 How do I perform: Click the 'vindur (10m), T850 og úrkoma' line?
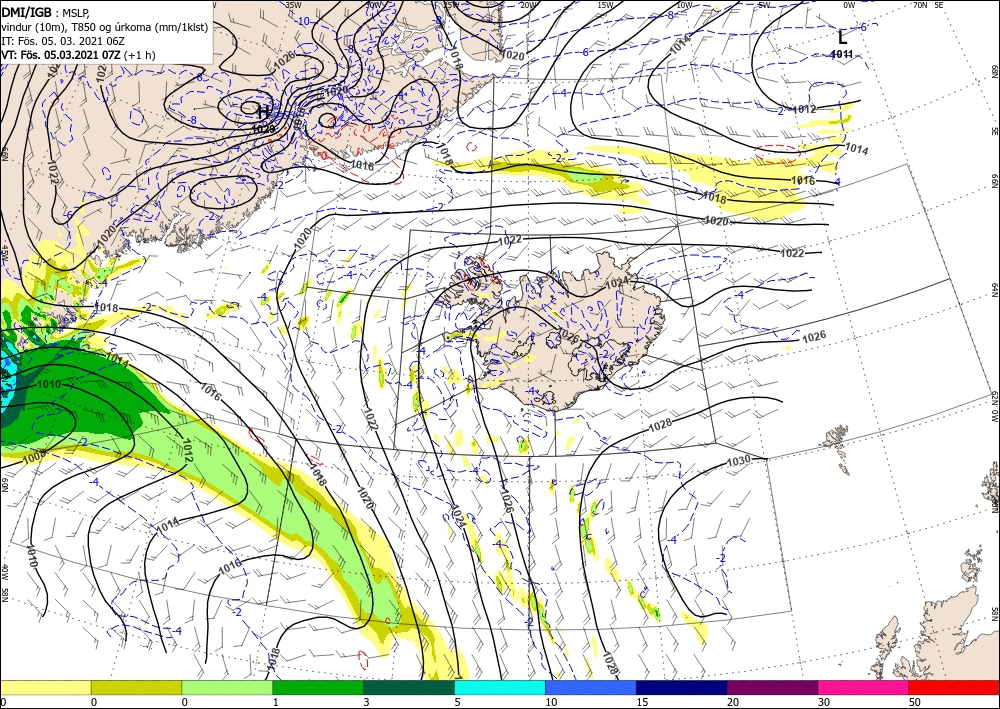click(105, 27)
